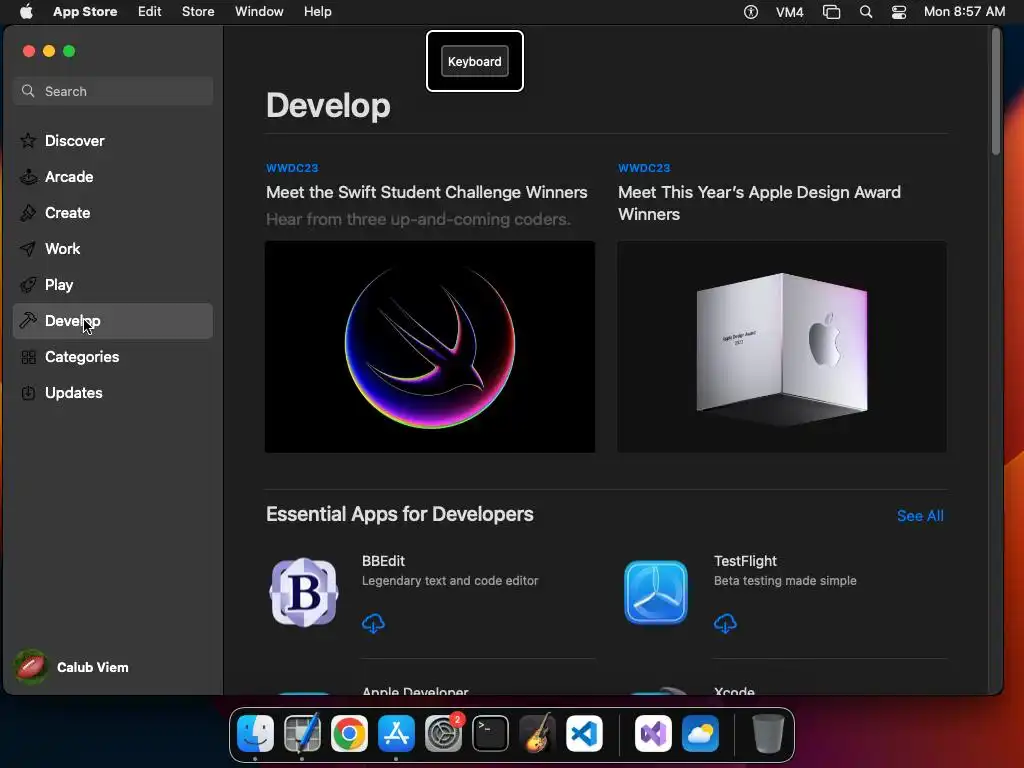
Task: Click the Develop hammer icon
Action: click(x=28, y=321)
